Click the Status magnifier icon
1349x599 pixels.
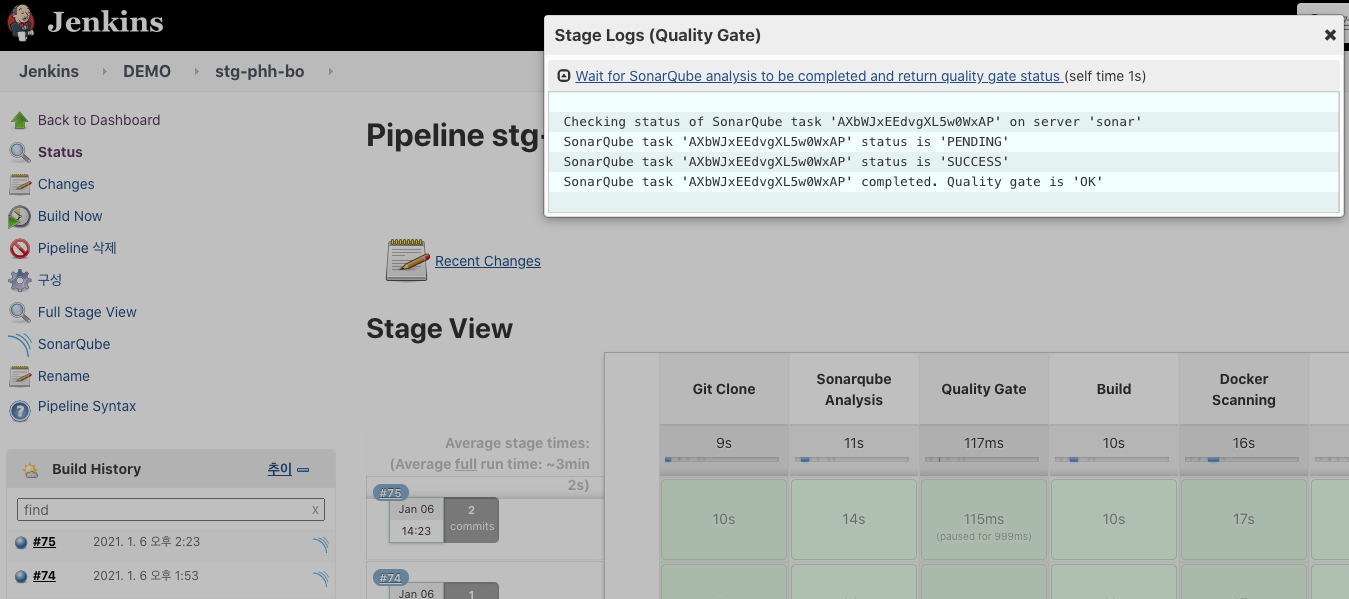[20, 153]
